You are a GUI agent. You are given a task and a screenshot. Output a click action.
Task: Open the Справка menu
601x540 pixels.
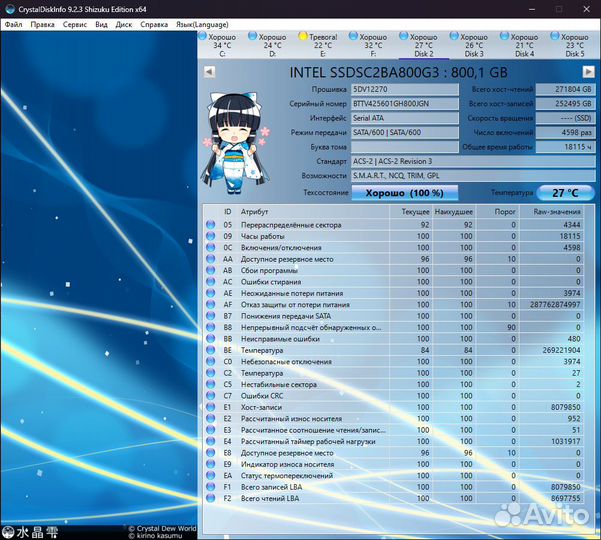[x=154, y=23]
